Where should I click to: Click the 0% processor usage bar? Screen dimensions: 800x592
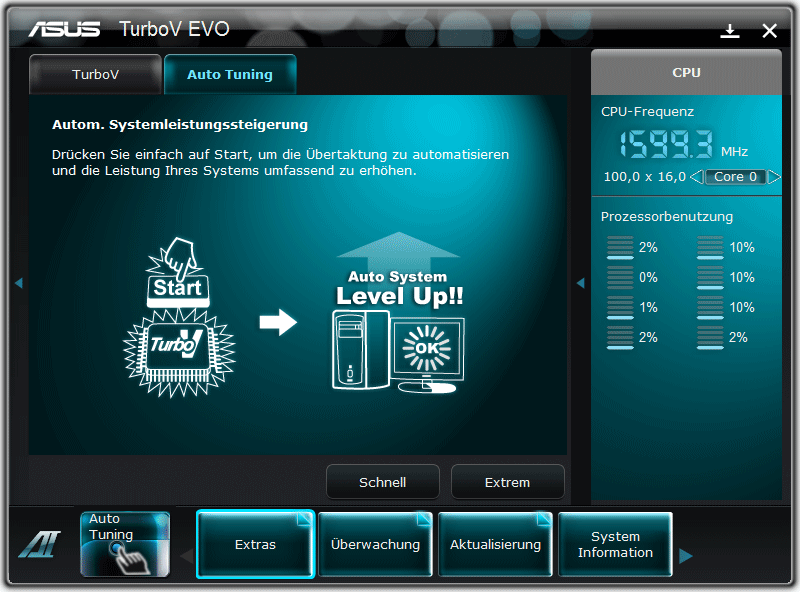tap(620, 278)
